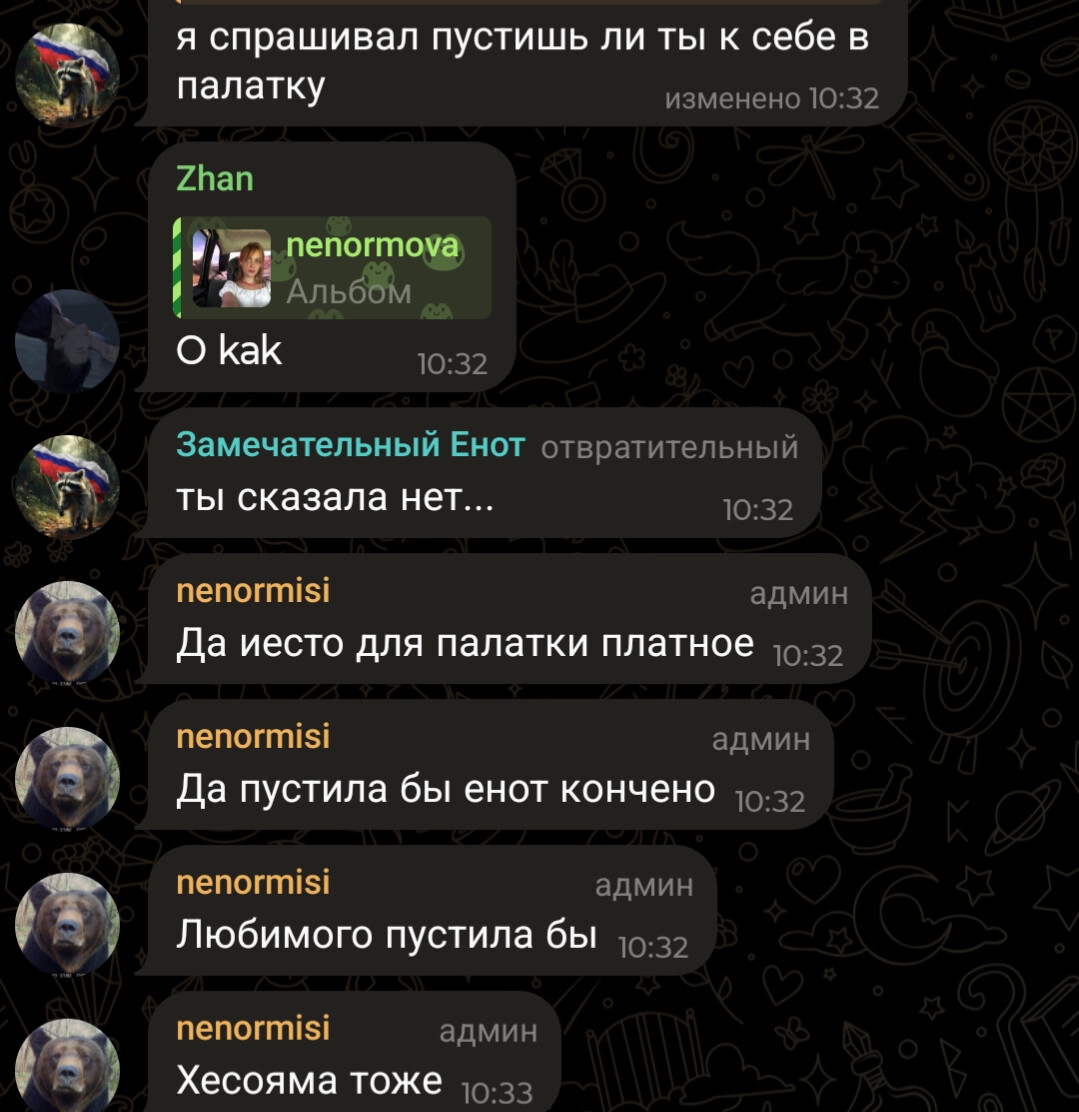Open the bear avatar beside "Хесояма тоже"
Screen dimensions: 1079x1112
coord(67,1066)
